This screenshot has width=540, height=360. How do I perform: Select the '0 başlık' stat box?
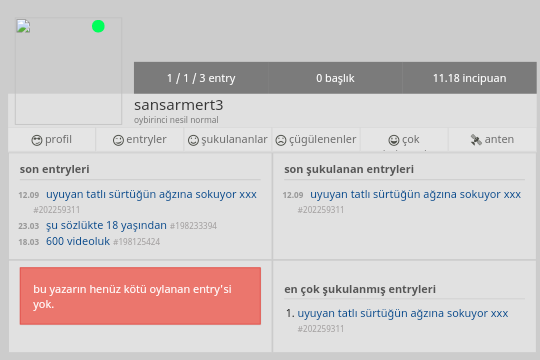(335, 78)
